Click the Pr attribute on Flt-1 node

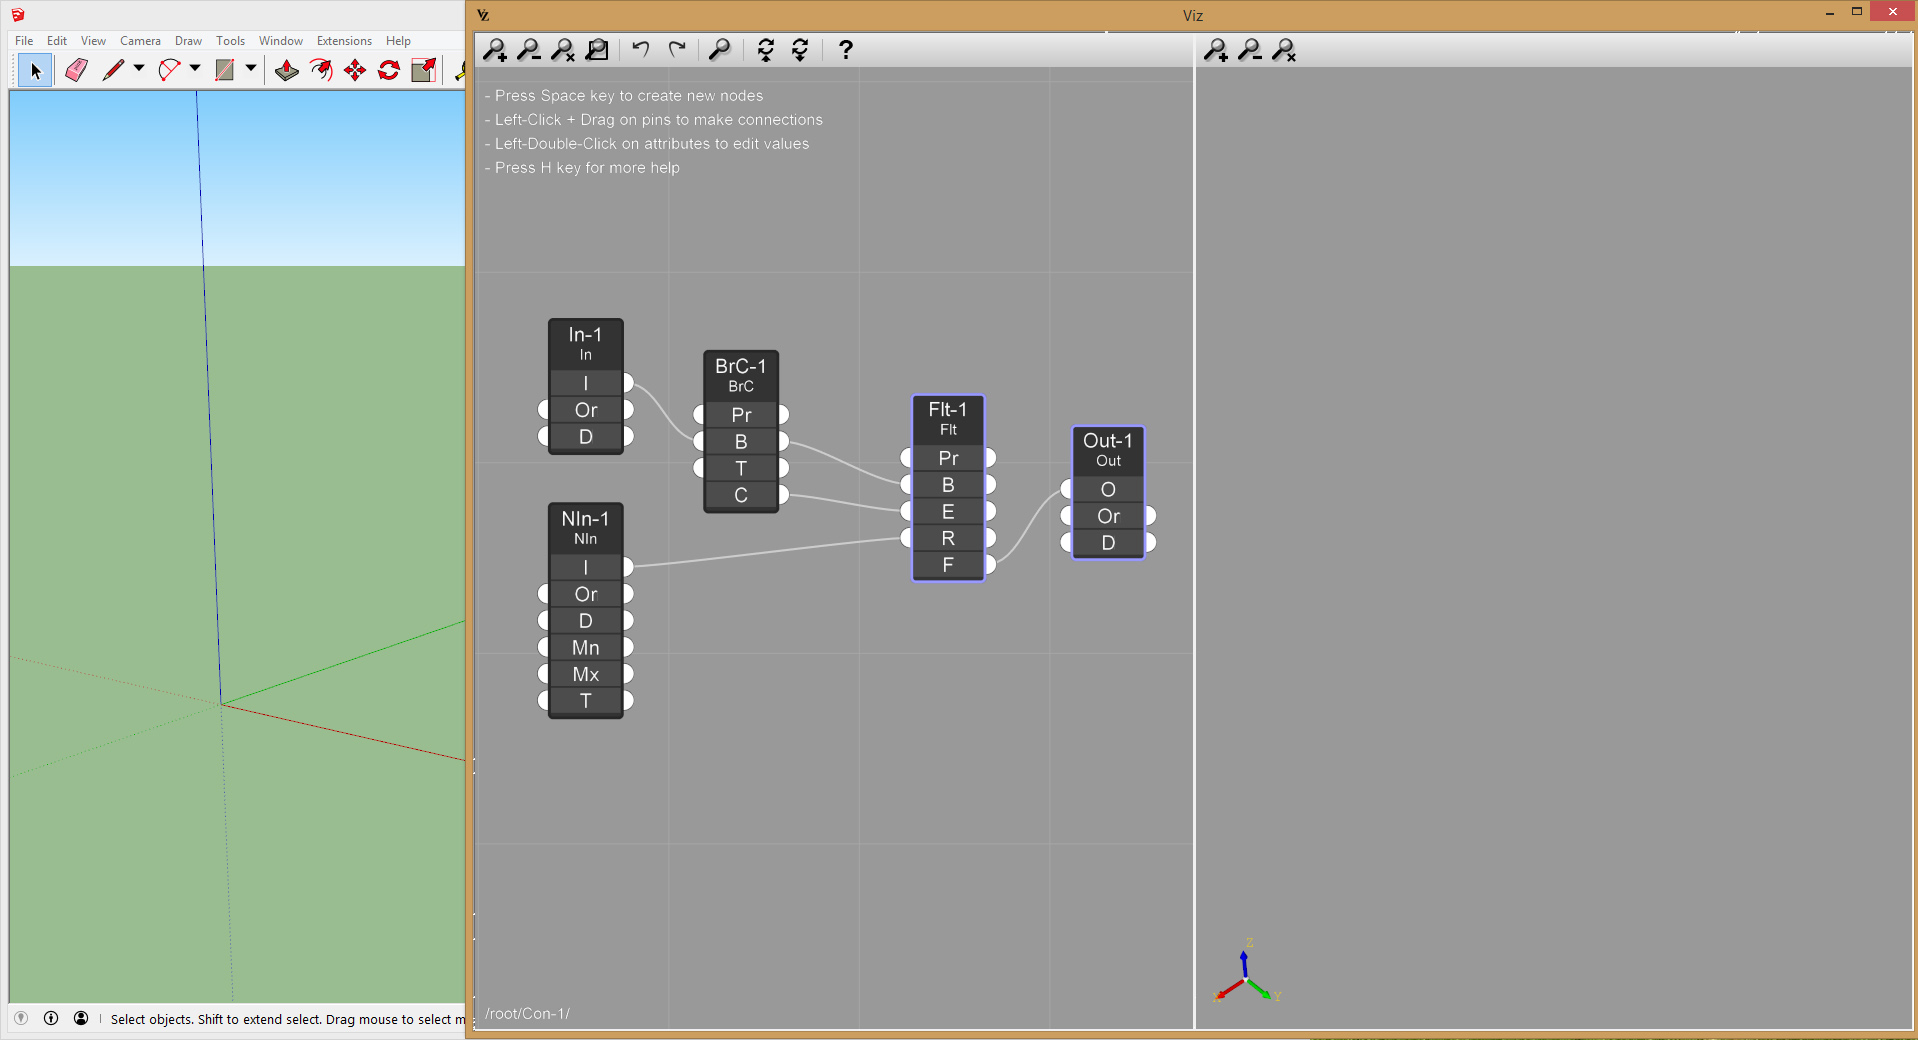point(948,458)
